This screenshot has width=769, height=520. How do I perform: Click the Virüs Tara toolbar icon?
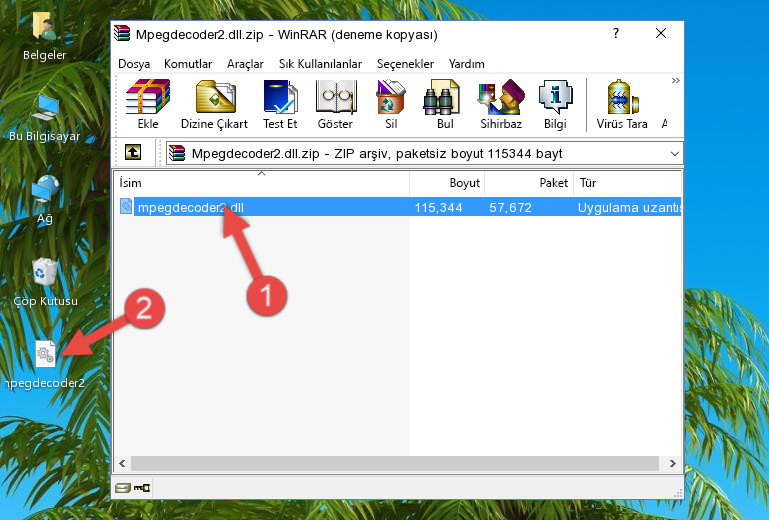622,104
